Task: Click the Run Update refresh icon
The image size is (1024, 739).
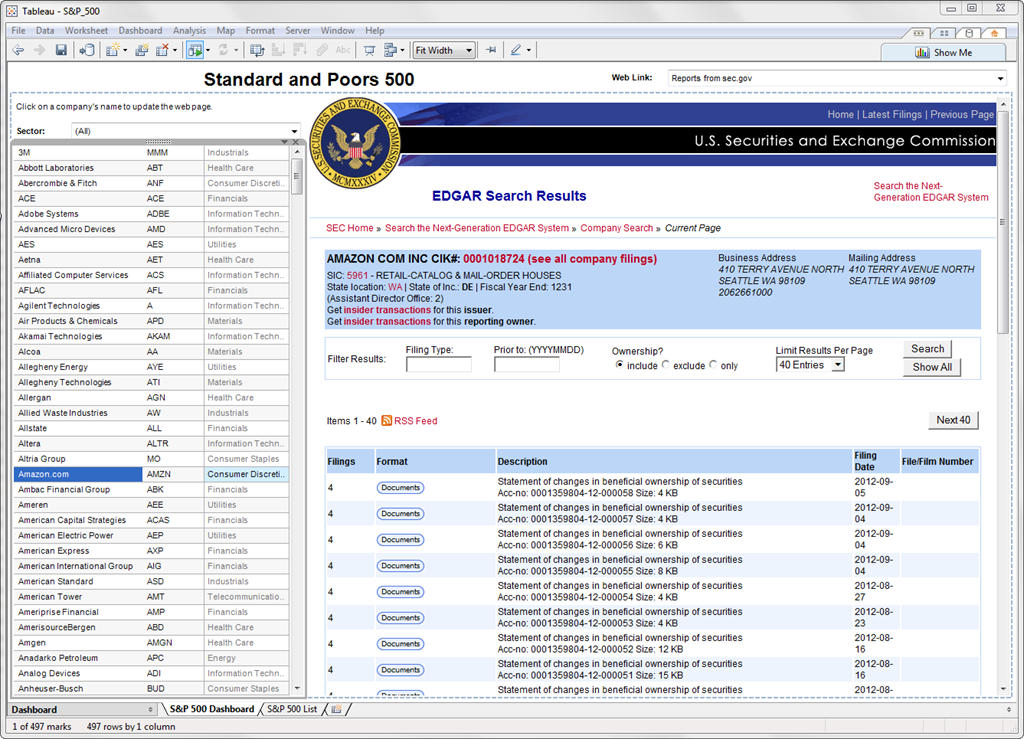Action: (x=223, y=50)
